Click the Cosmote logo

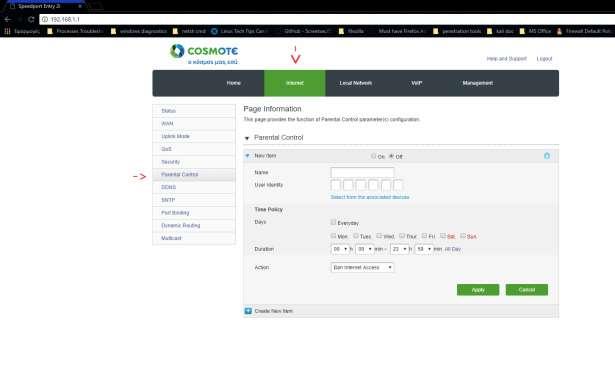tap(204, 54)
